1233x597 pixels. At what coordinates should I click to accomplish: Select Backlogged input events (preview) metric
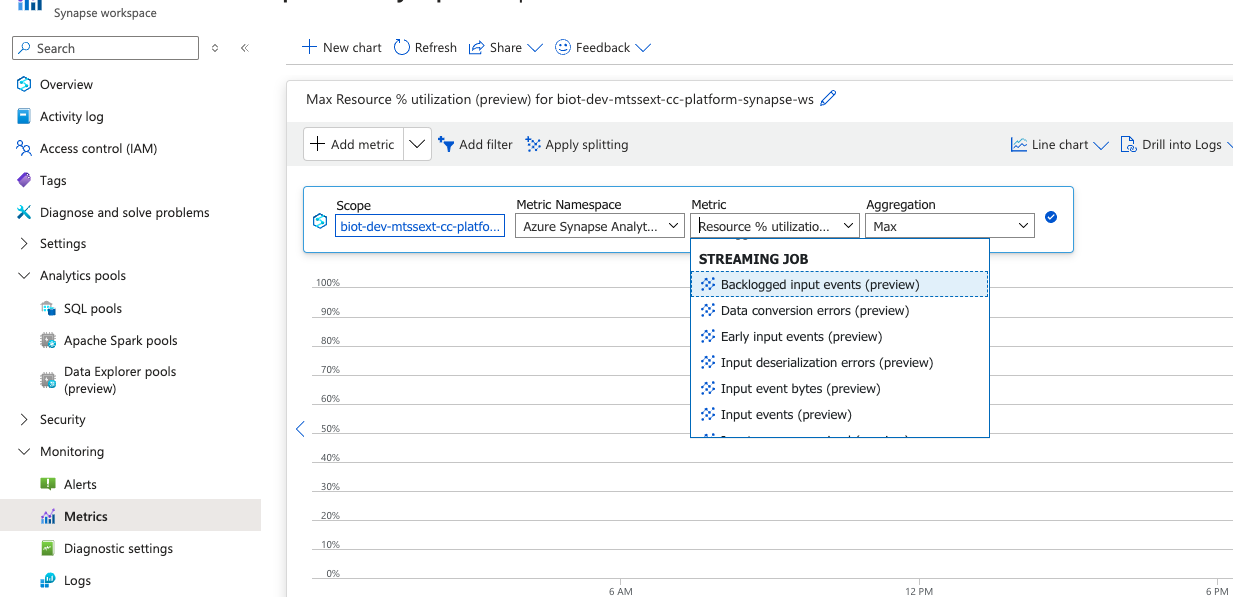pyautogui.click(x=819, y=285)
